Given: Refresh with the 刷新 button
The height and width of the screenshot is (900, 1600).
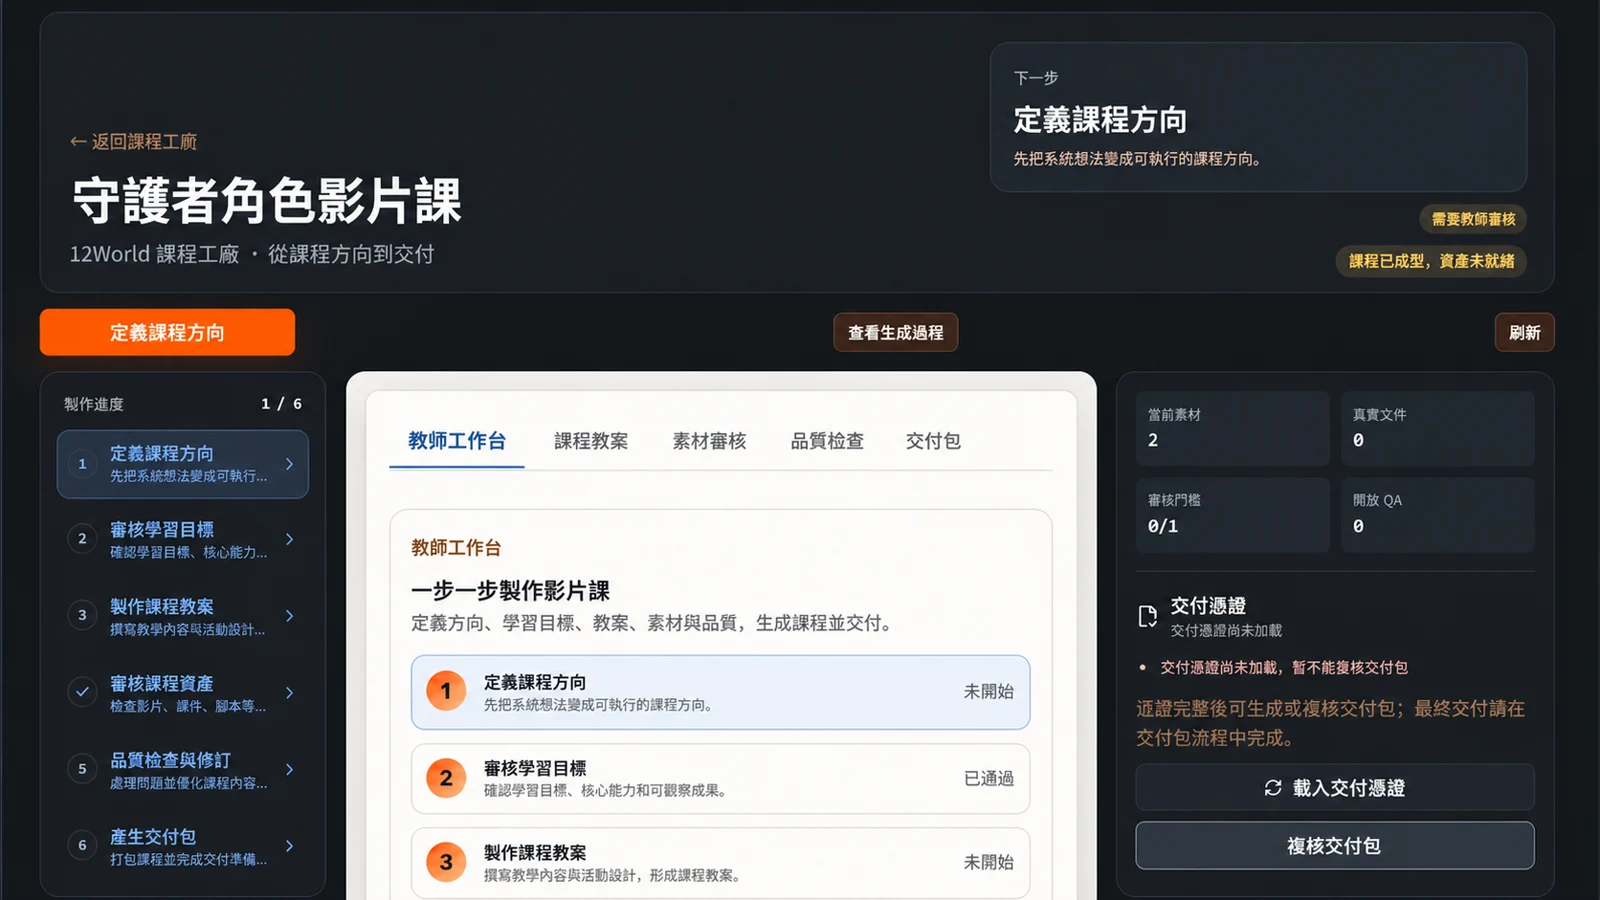Looking at the screenshot, I should pos(1524,333).
